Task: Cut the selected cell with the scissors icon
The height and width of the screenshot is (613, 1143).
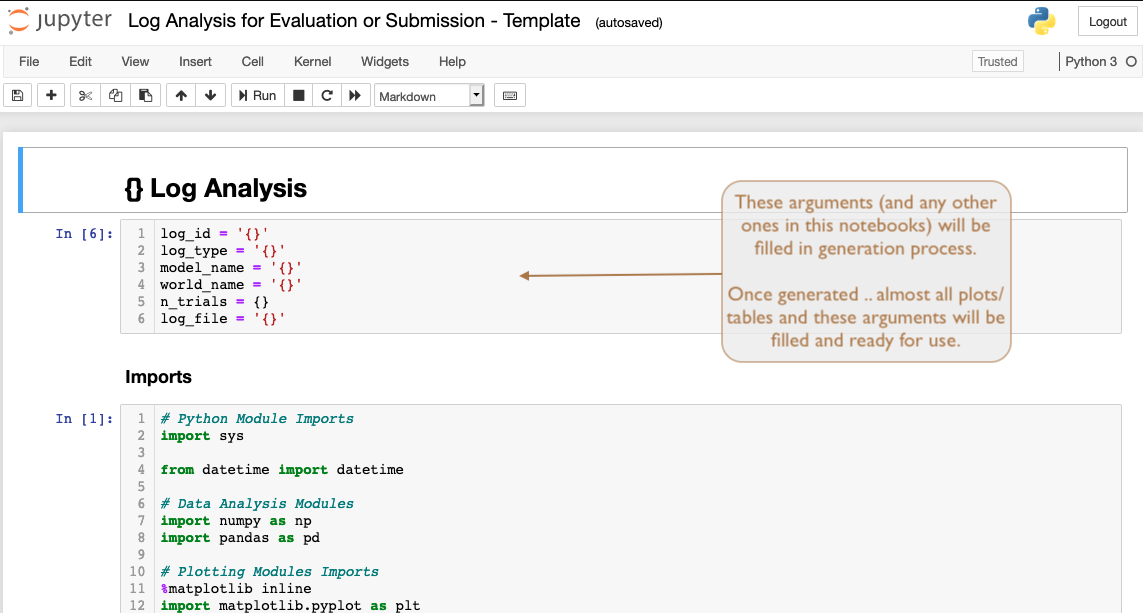Action: pyautogui.click(x=85, y=94)
